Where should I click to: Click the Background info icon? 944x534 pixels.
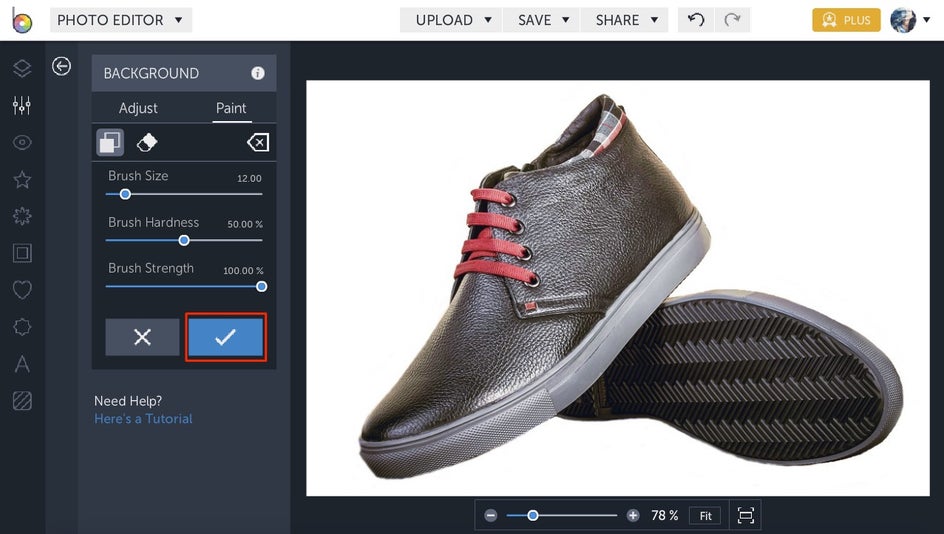258,73
